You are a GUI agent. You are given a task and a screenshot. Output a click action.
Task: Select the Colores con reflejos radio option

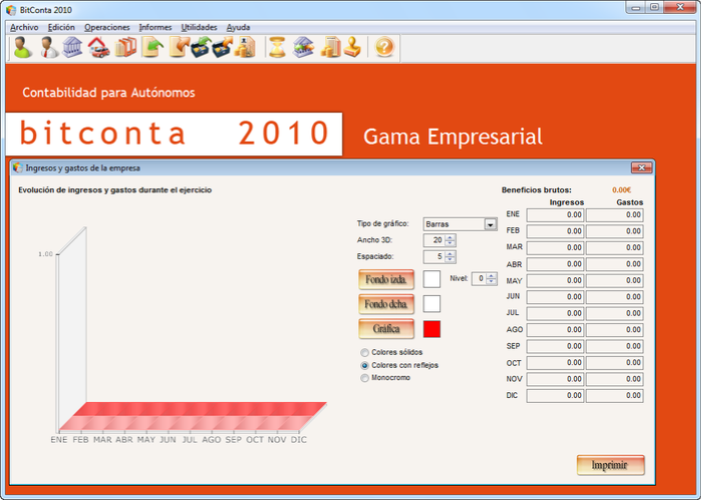(365, 365)
